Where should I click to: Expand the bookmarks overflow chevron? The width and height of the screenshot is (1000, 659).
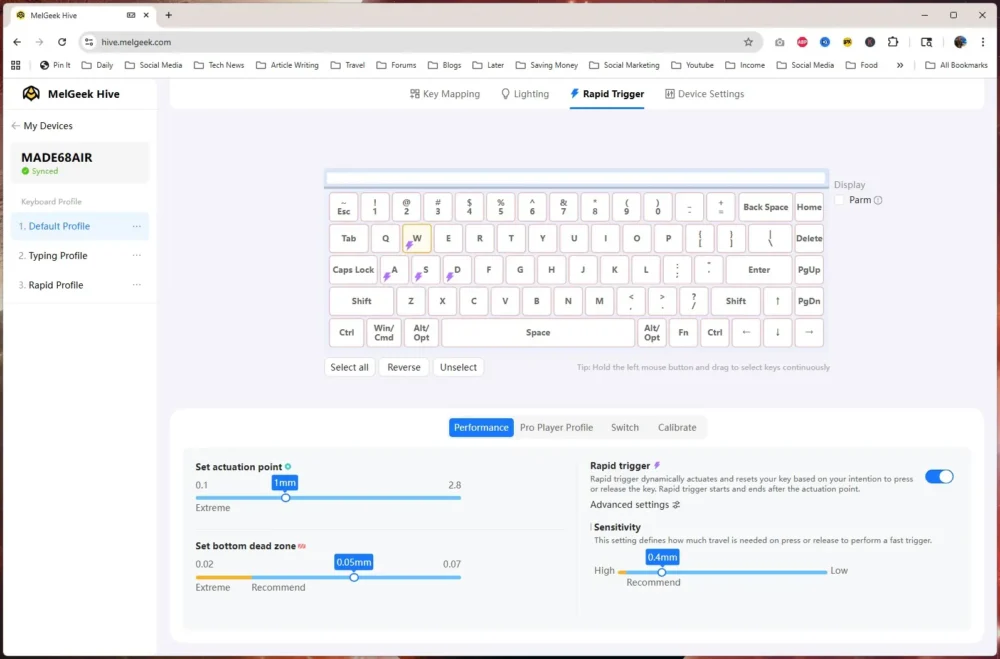point(900,65)
